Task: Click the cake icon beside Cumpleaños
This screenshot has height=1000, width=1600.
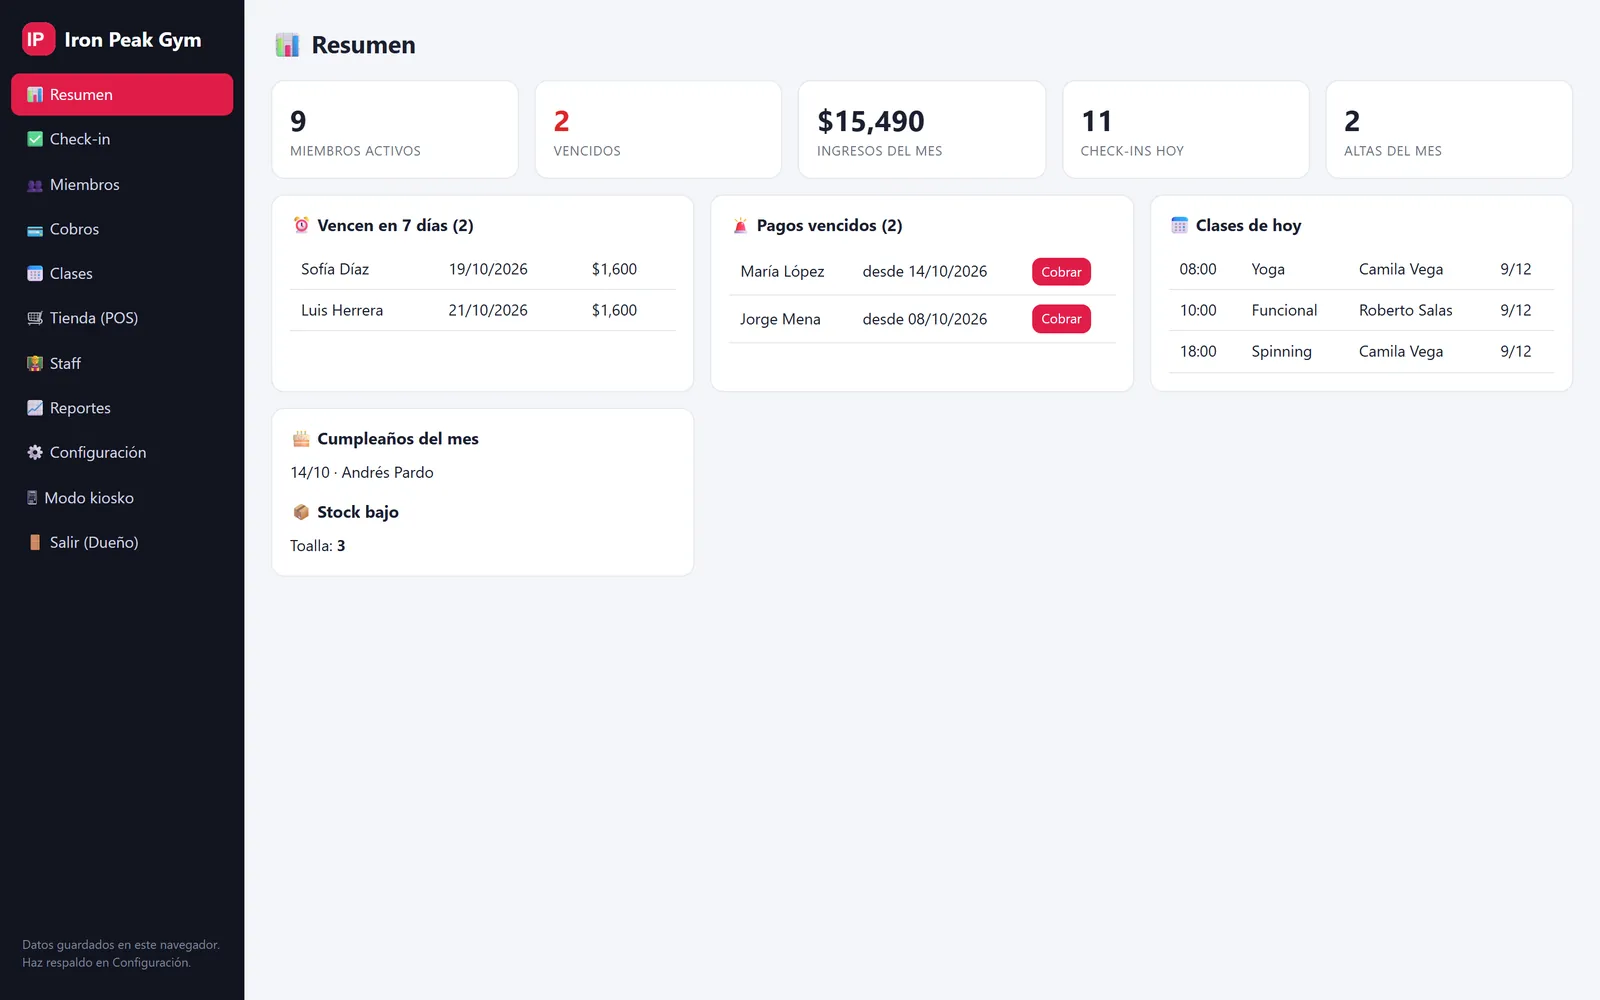Action: (x=301, y=438)
